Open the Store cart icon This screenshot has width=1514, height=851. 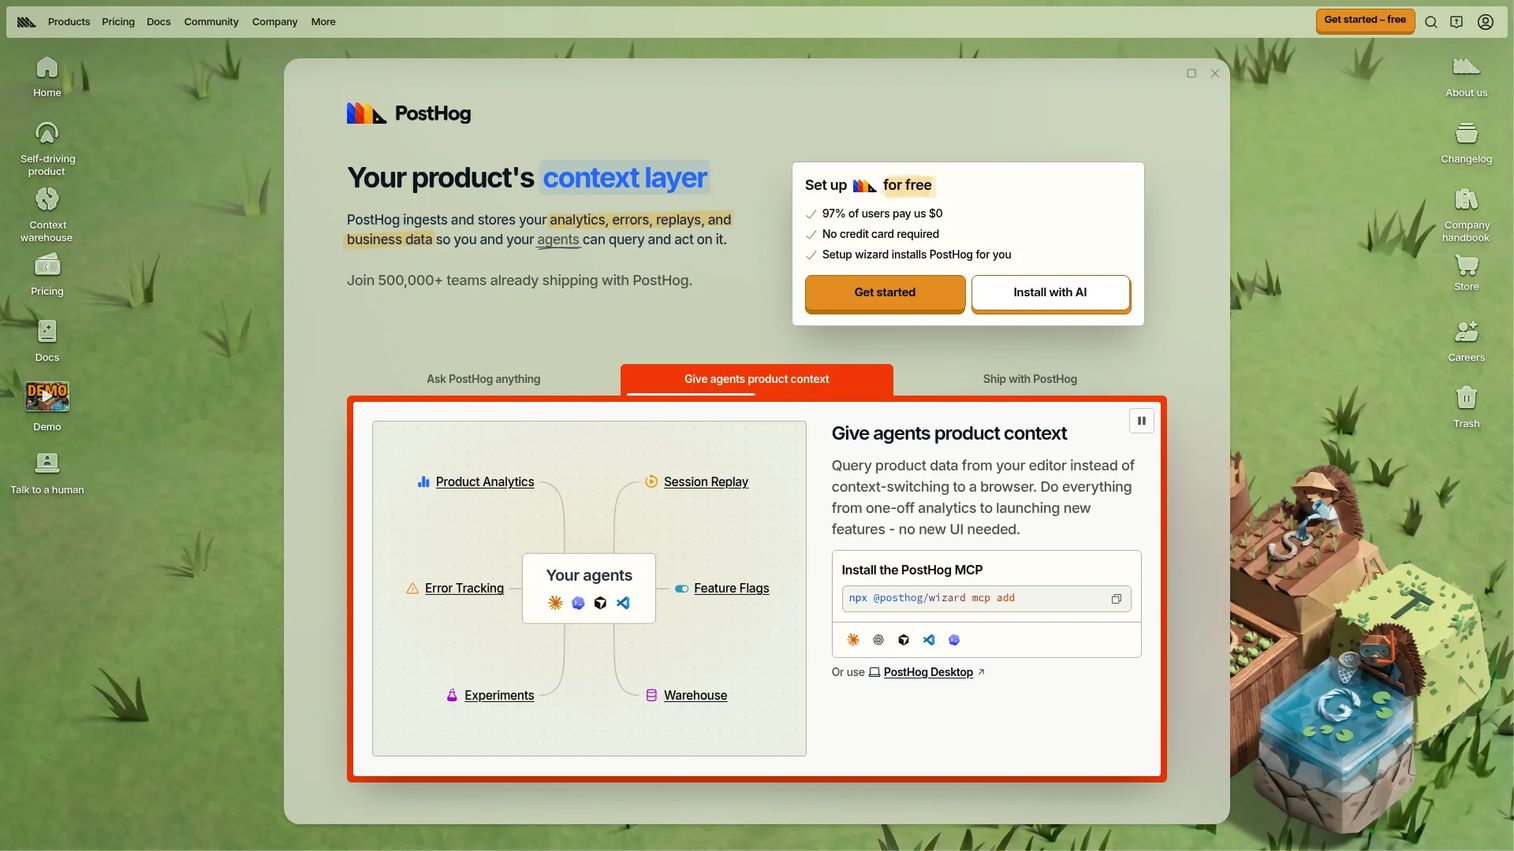1466,272
